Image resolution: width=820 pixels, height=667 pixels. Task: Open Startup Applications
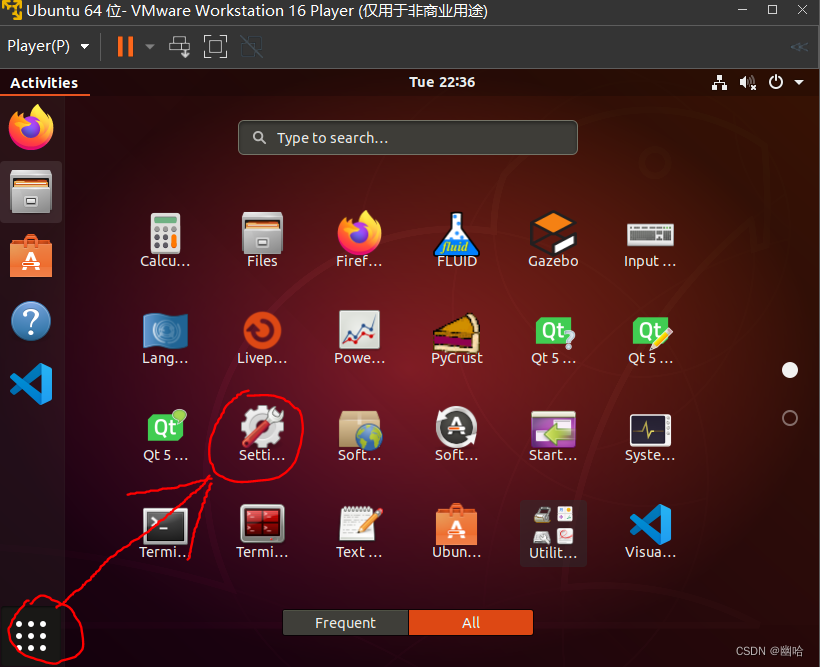[x=553, y=435]
